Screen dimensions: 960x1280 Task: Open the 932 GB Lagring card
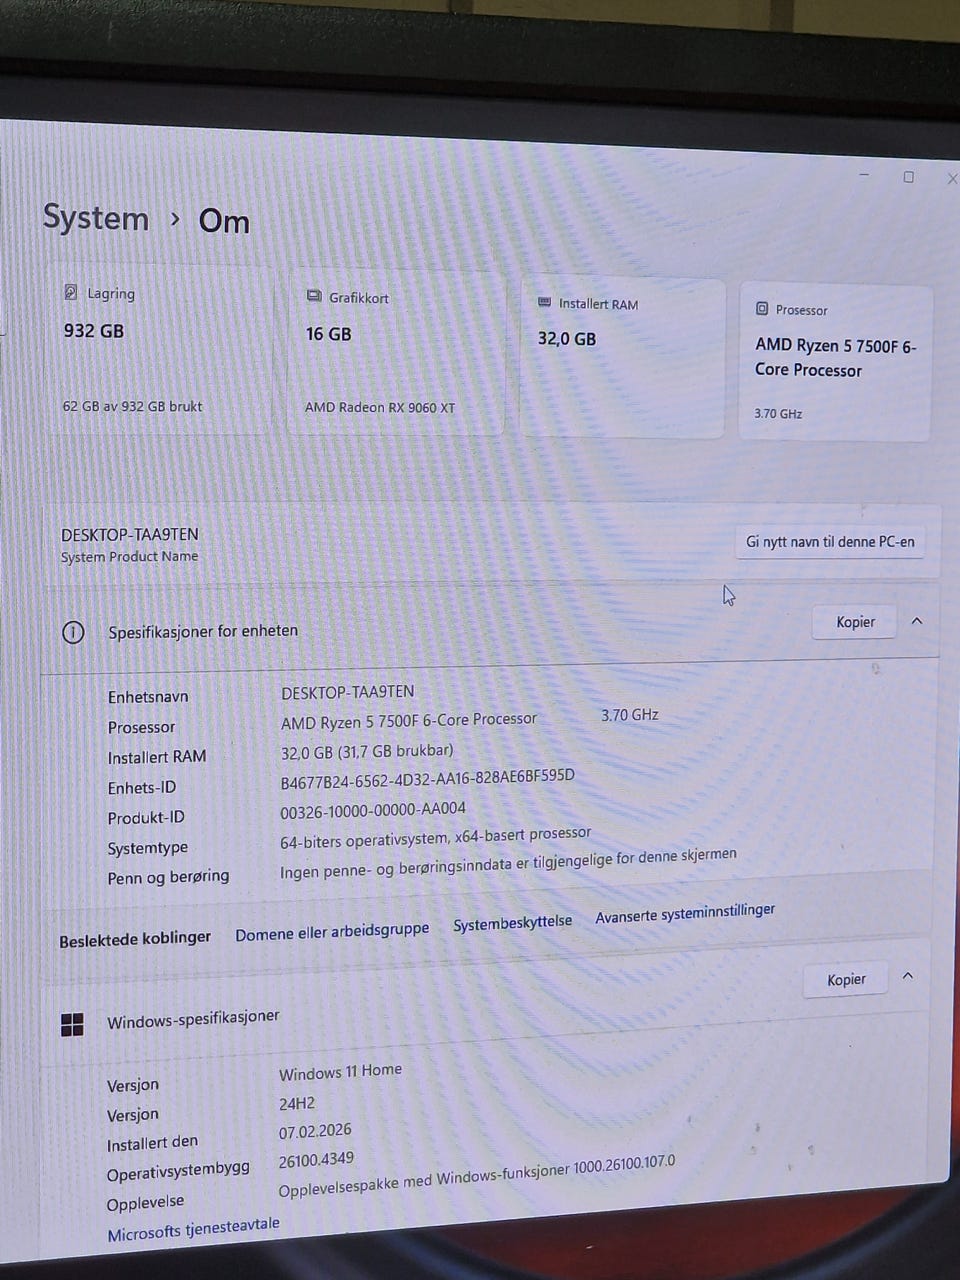pos(160,350)
